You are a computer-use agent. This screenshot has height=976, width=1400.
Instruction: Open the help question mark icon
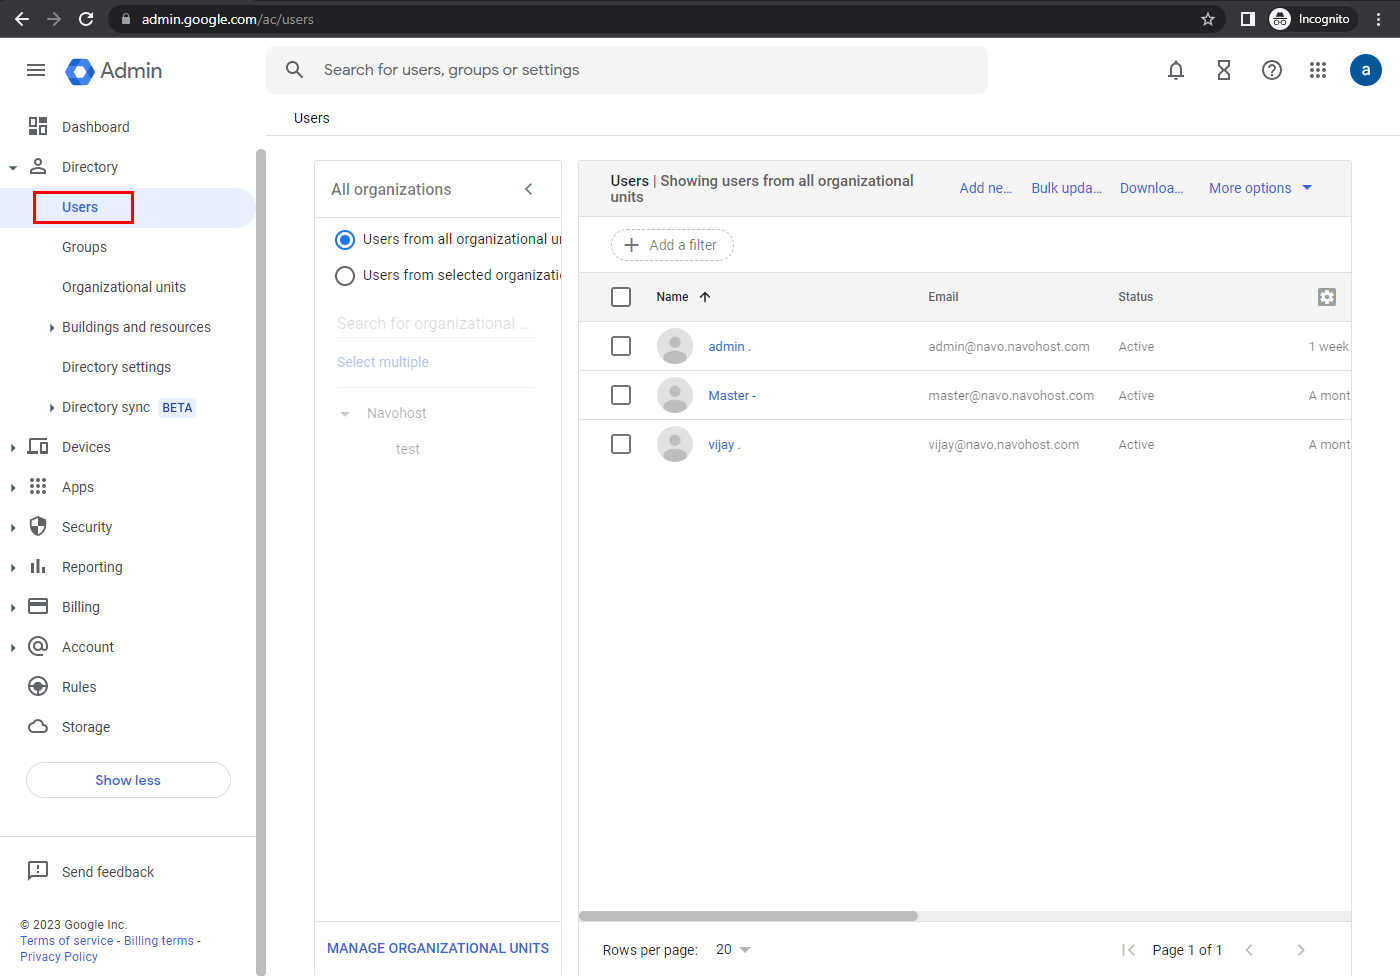(x=1272, y=70)
